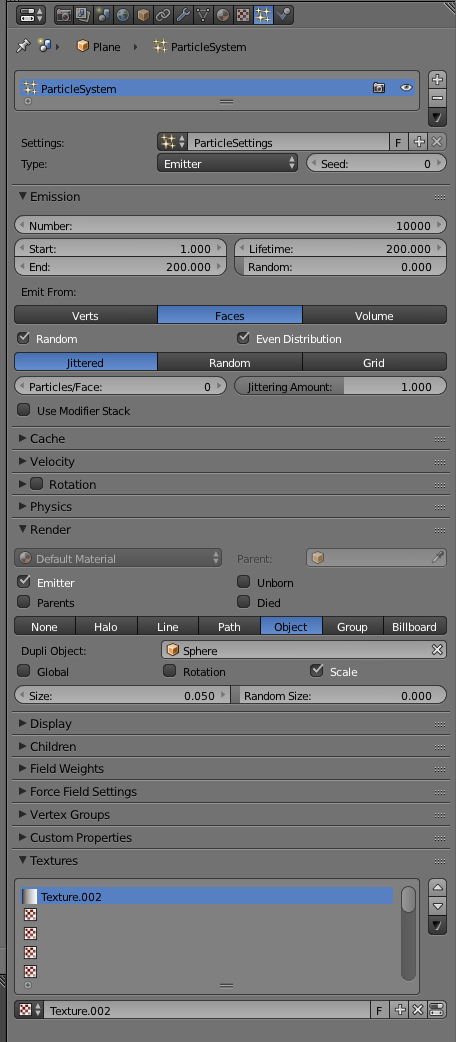Set render type to None
This screenshot has height=1042, width=456.
point(45,627)
